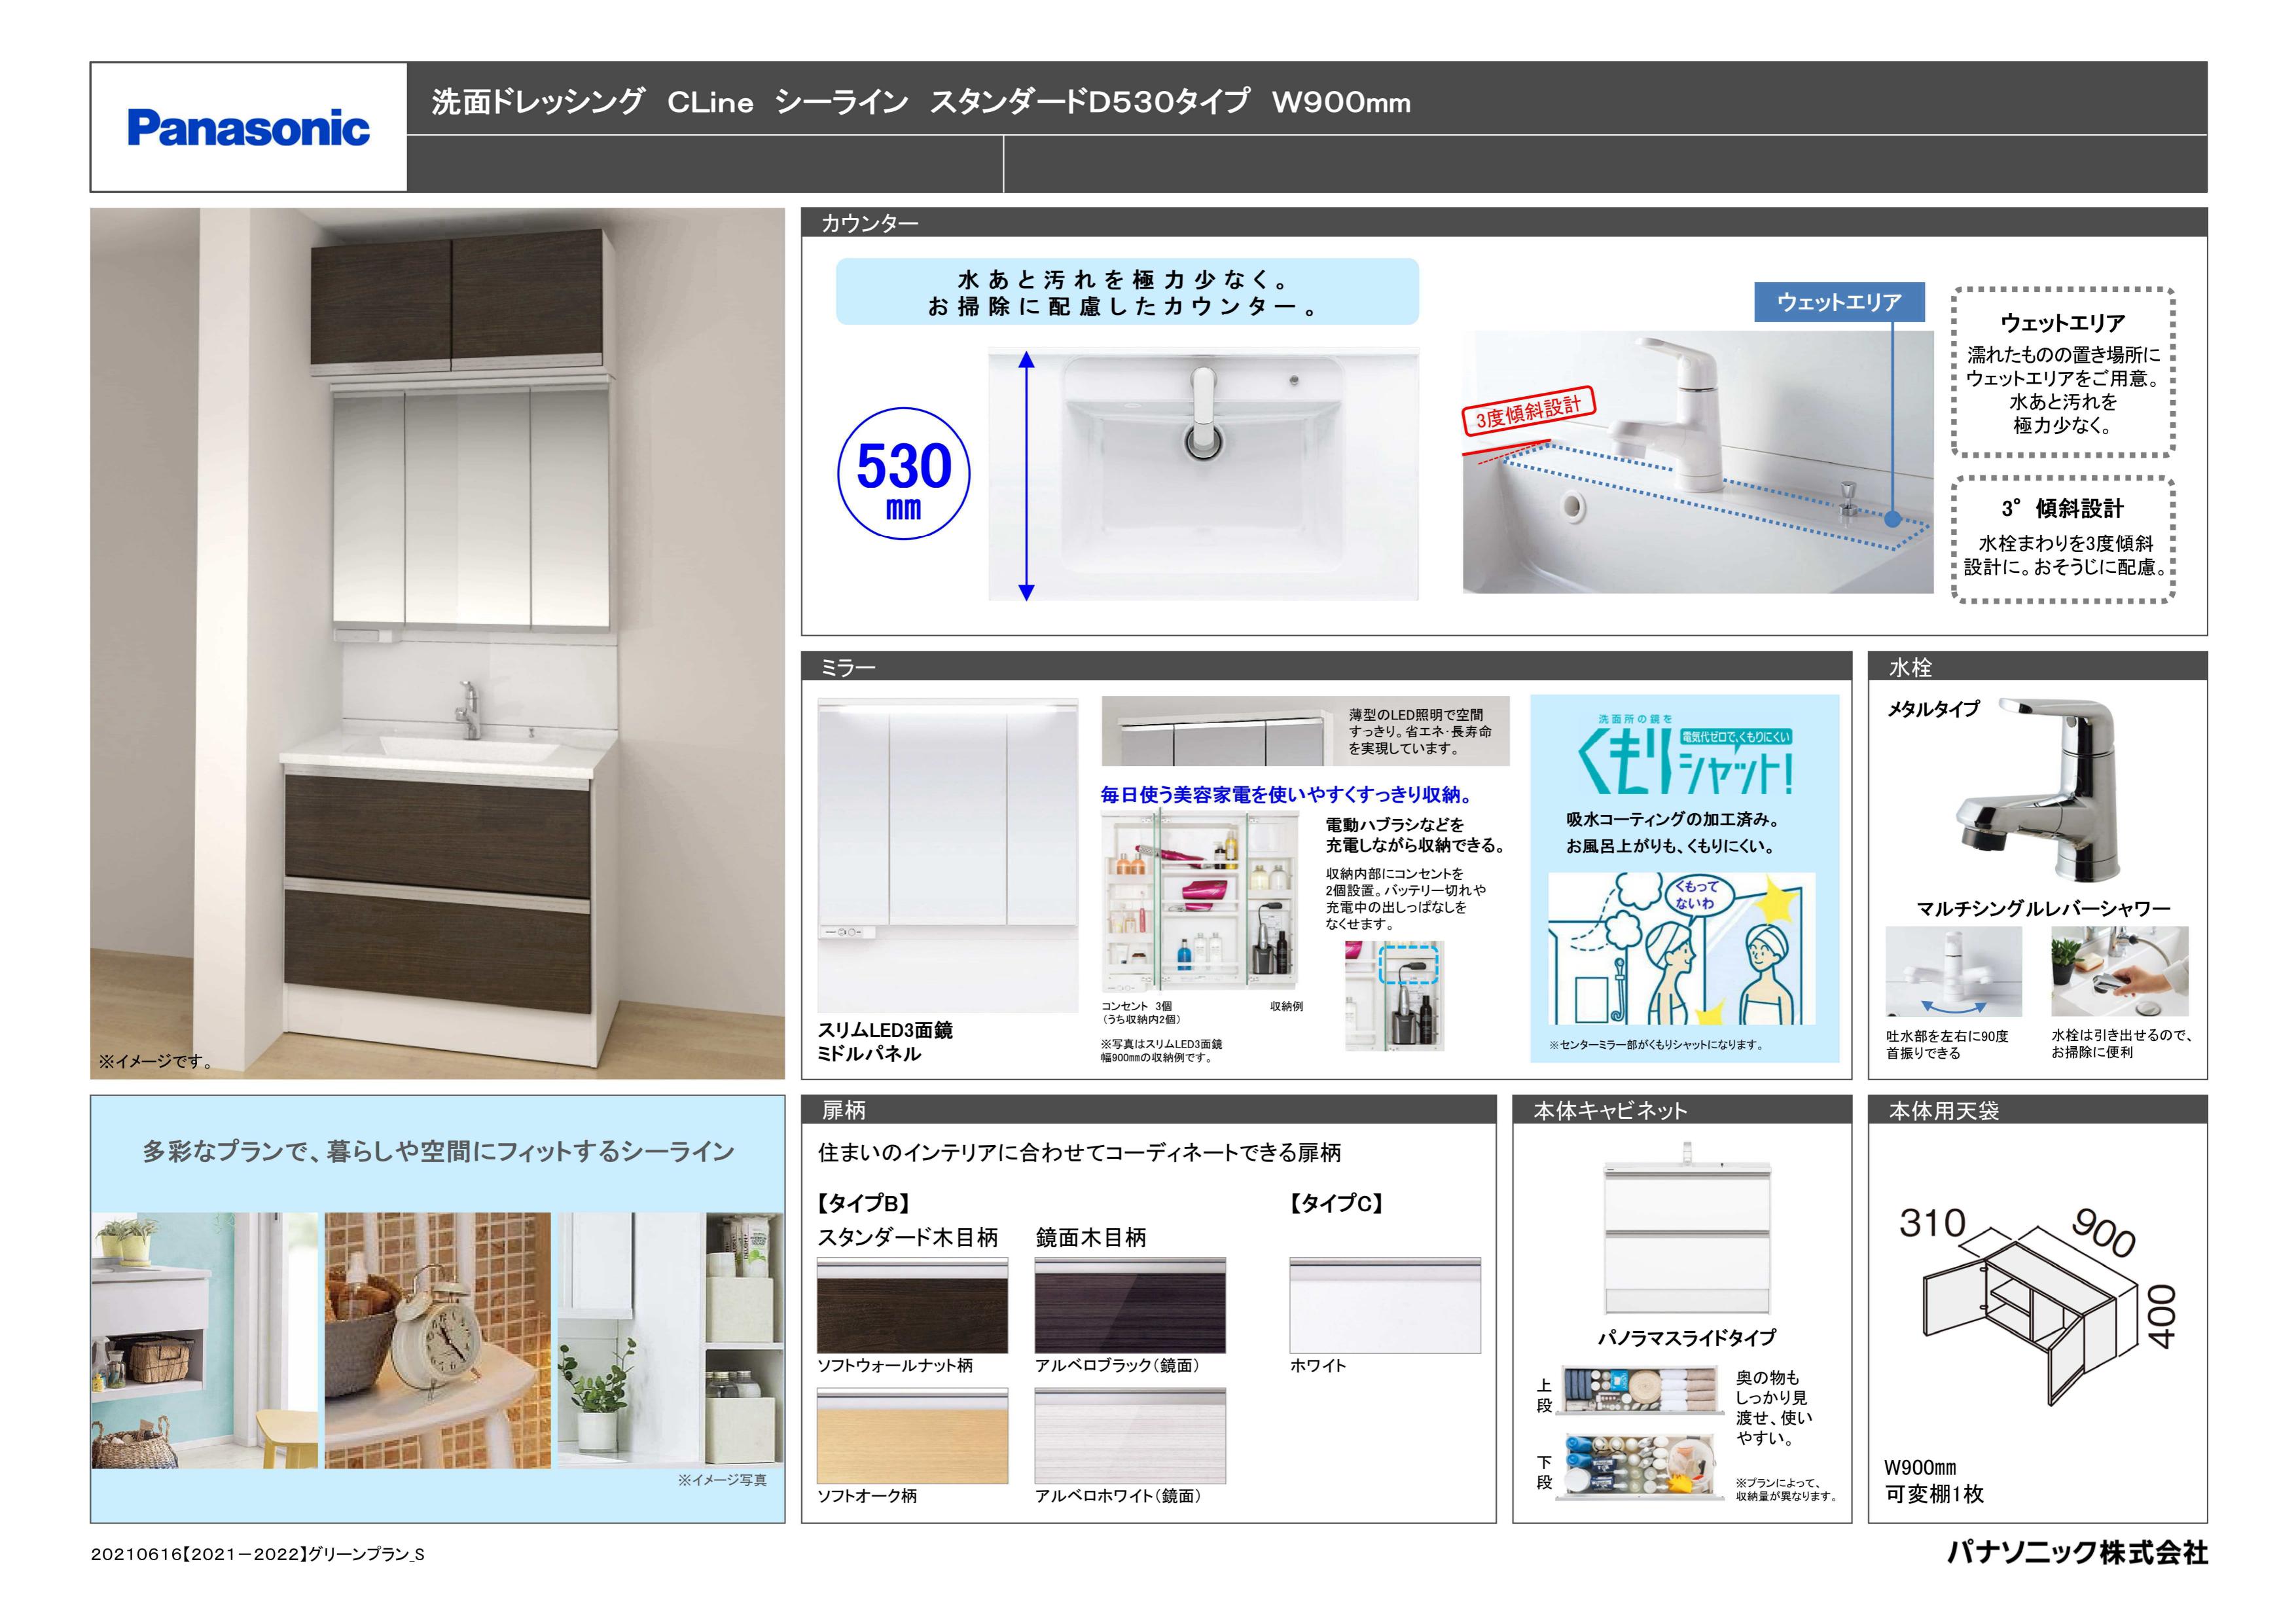2296x1623 pixels.
Task: Select the アルベロブラック(鏡面) swatch
Action: 1130,1306
